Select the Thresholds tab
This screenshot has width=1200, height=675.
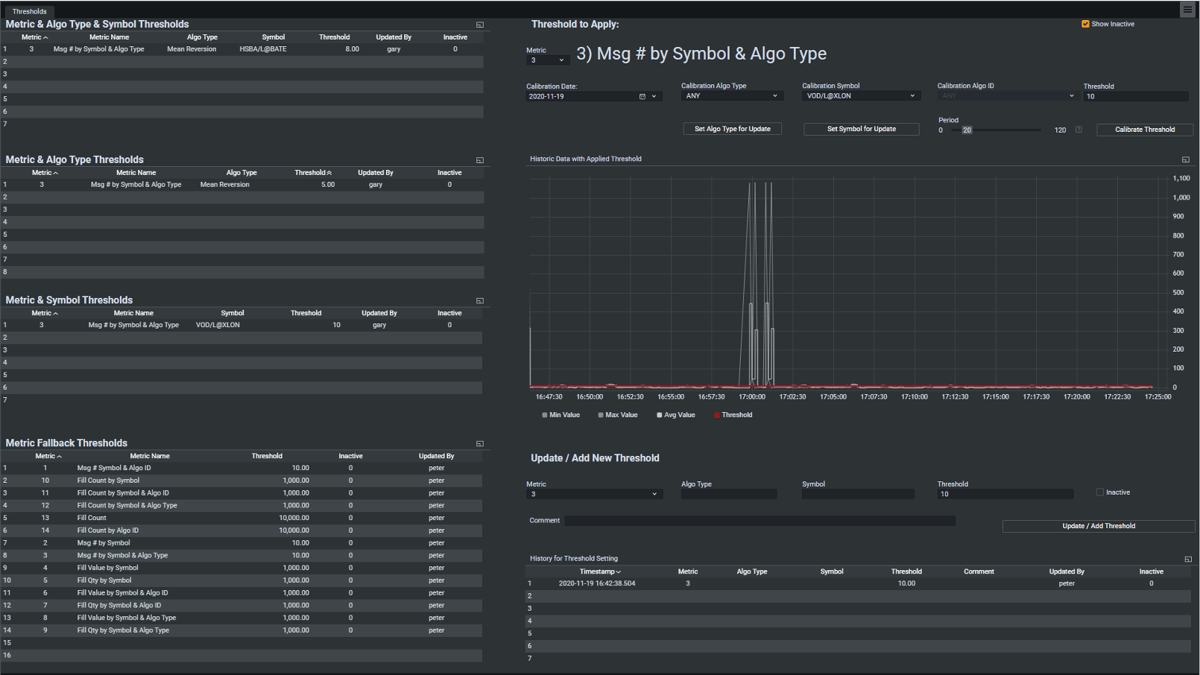29,11
